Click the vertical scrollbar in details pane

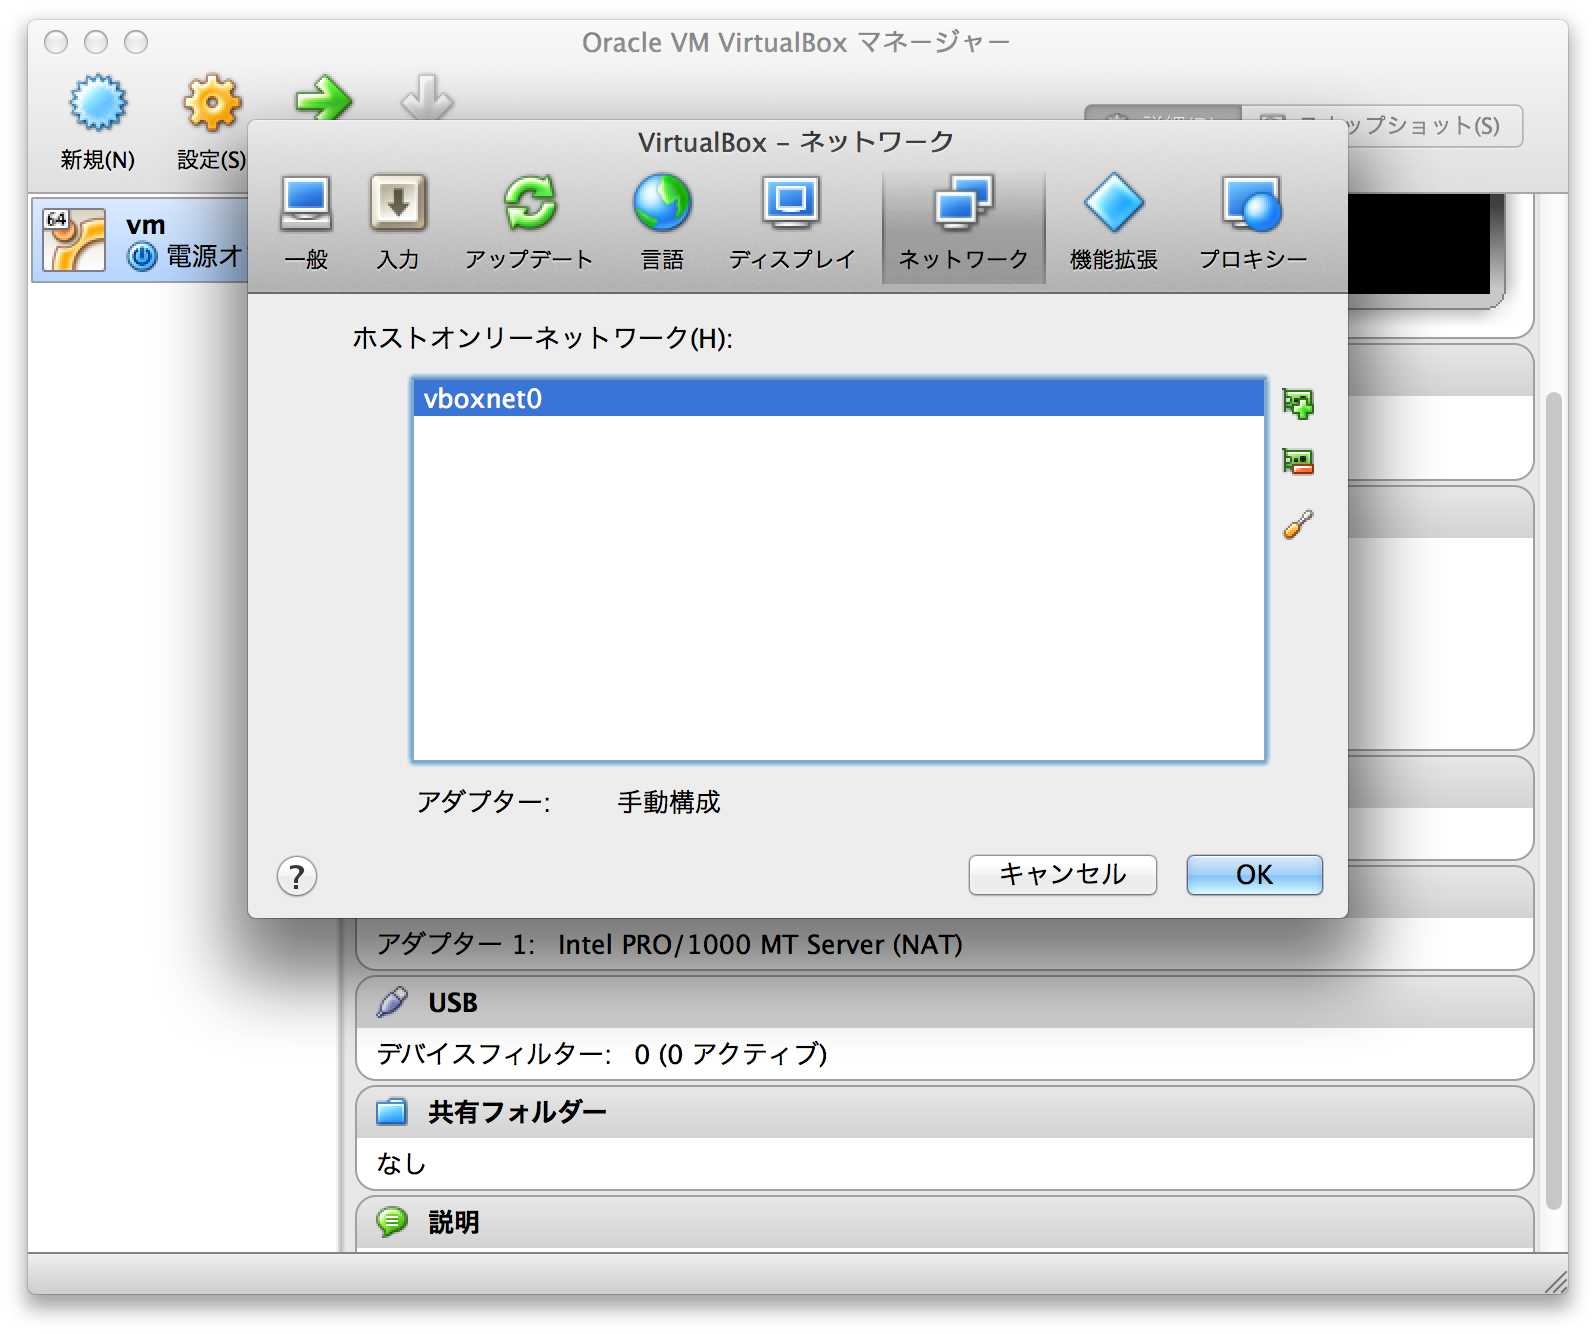click(1553, 800)
